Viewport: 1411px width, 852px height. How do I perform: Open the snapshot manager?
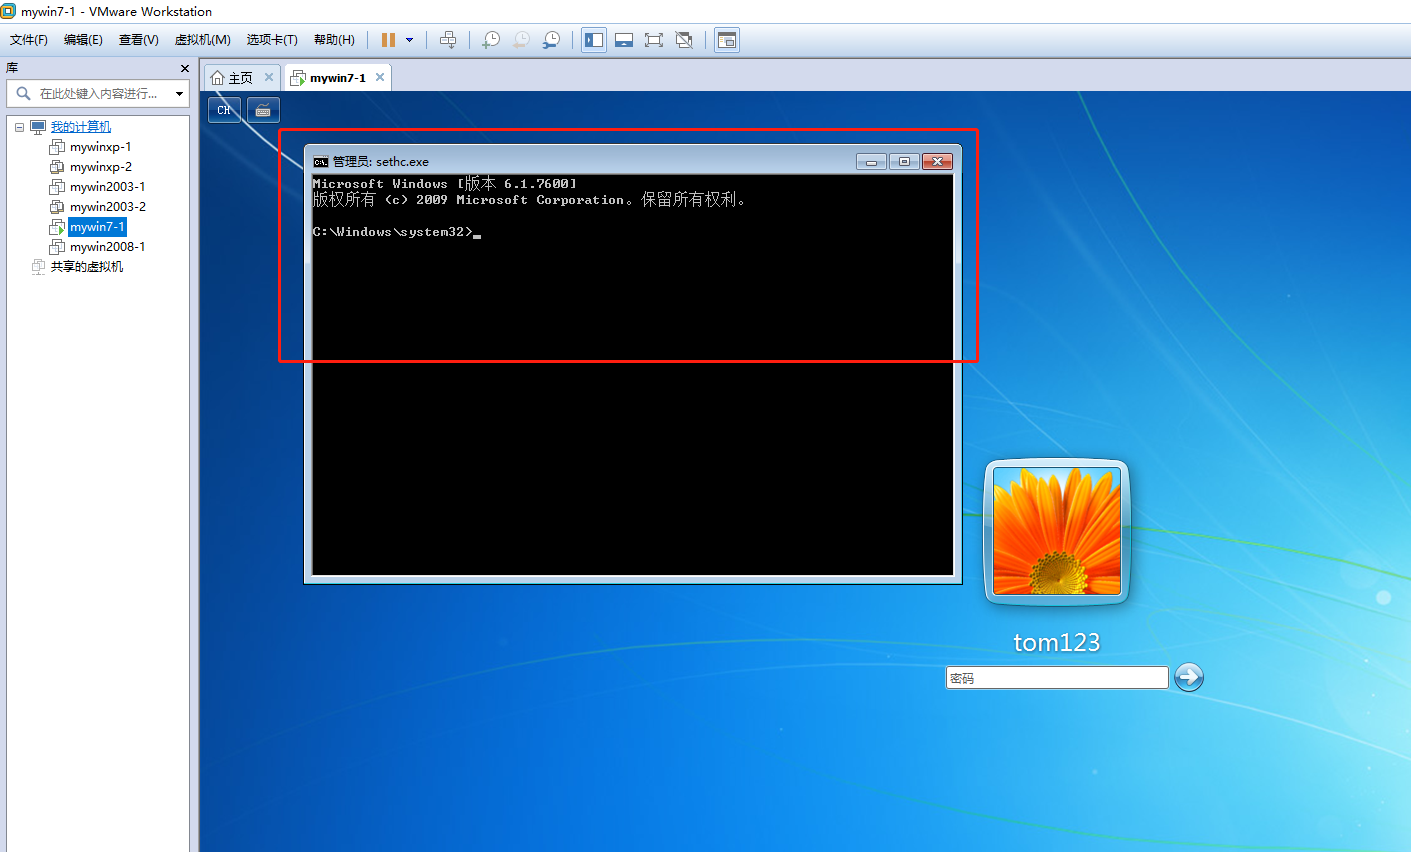coord(551,40)
